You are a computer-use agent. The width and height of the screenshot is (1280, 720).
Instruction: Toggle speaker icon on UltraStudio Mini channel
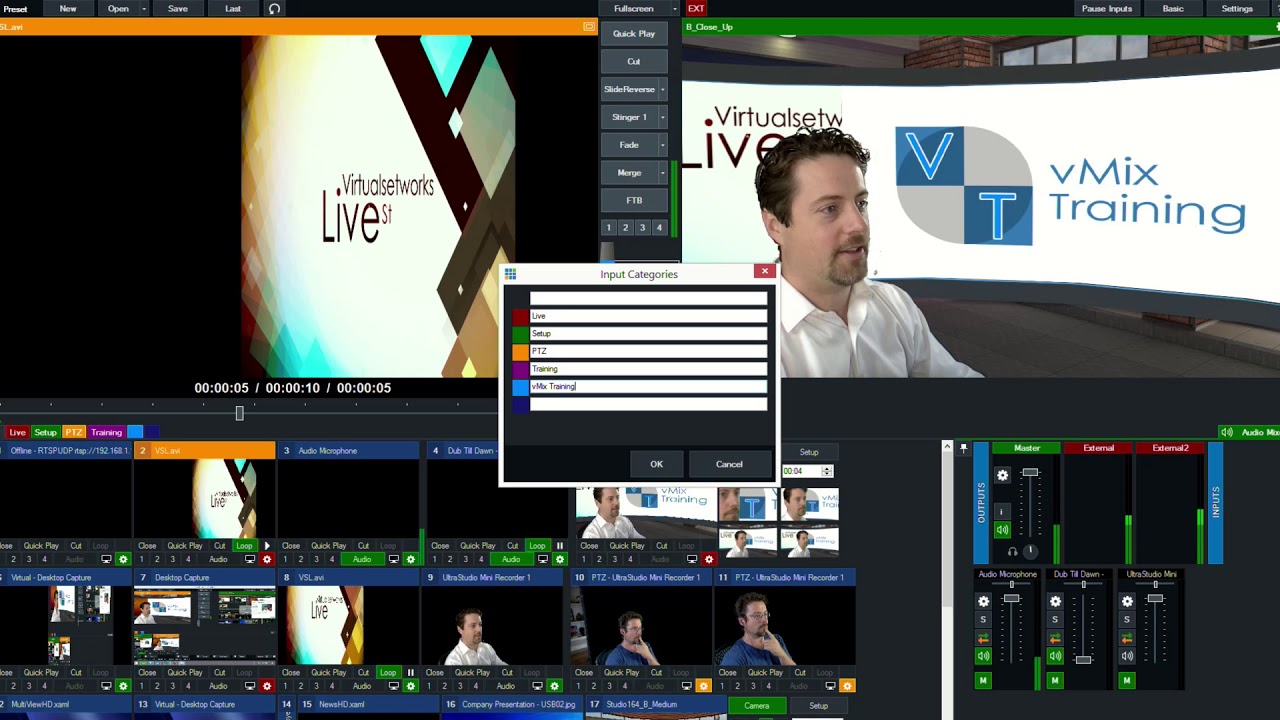(1127, 656)
